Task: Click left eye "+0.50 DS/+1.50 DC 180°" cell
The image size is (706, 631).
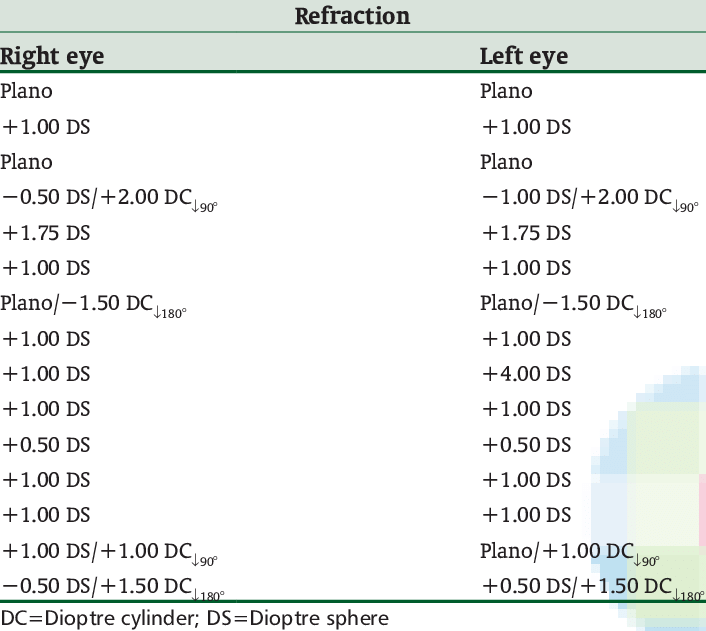Action: (593, 589)
